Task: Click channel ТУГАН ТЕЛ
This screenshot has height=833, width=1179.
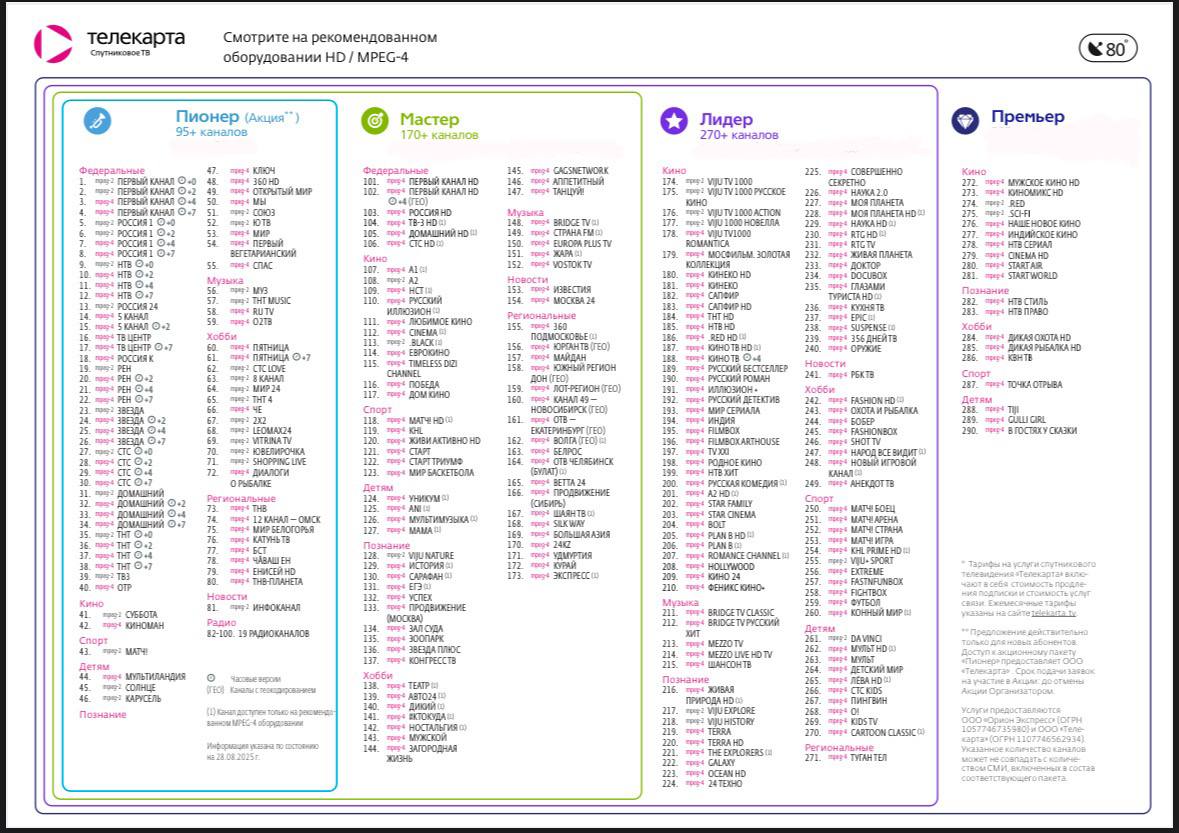Action: (x=868, y=758)
